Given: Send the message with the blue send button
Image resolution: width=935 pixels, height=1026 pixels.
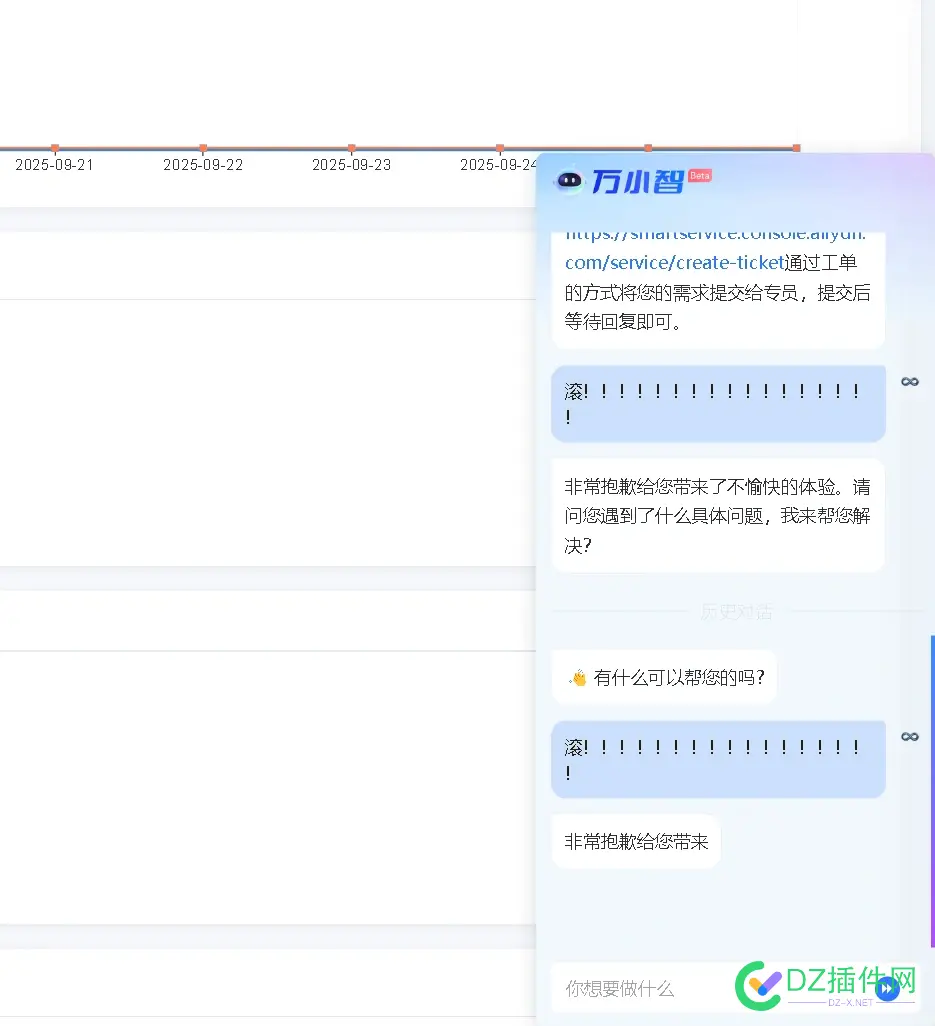Looking at the screenshot, I should [x=887, y=988].
